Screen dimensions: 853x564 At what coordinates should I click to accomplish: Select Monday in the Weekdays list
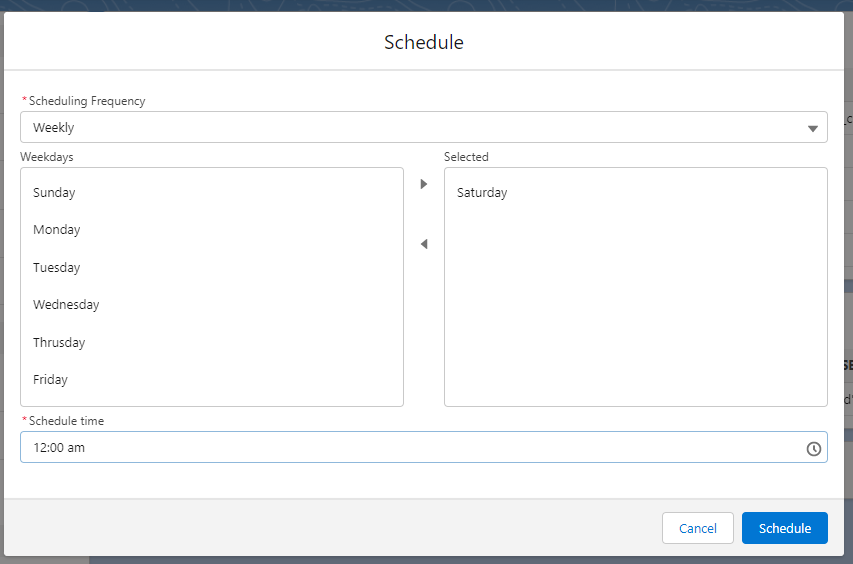(56, 230)
